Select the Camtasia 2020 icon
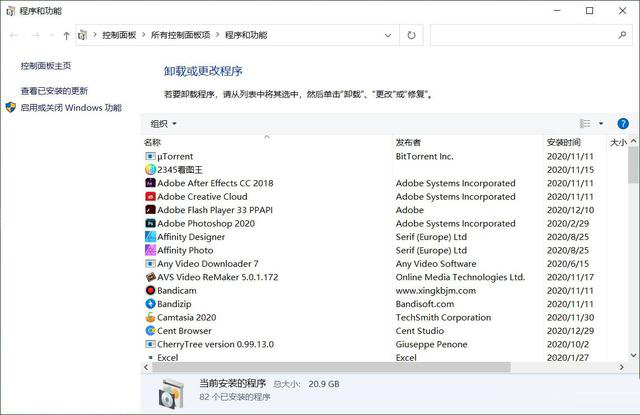Image resolution: width=640 pixels, height=415 pixels. click(150, 318)
